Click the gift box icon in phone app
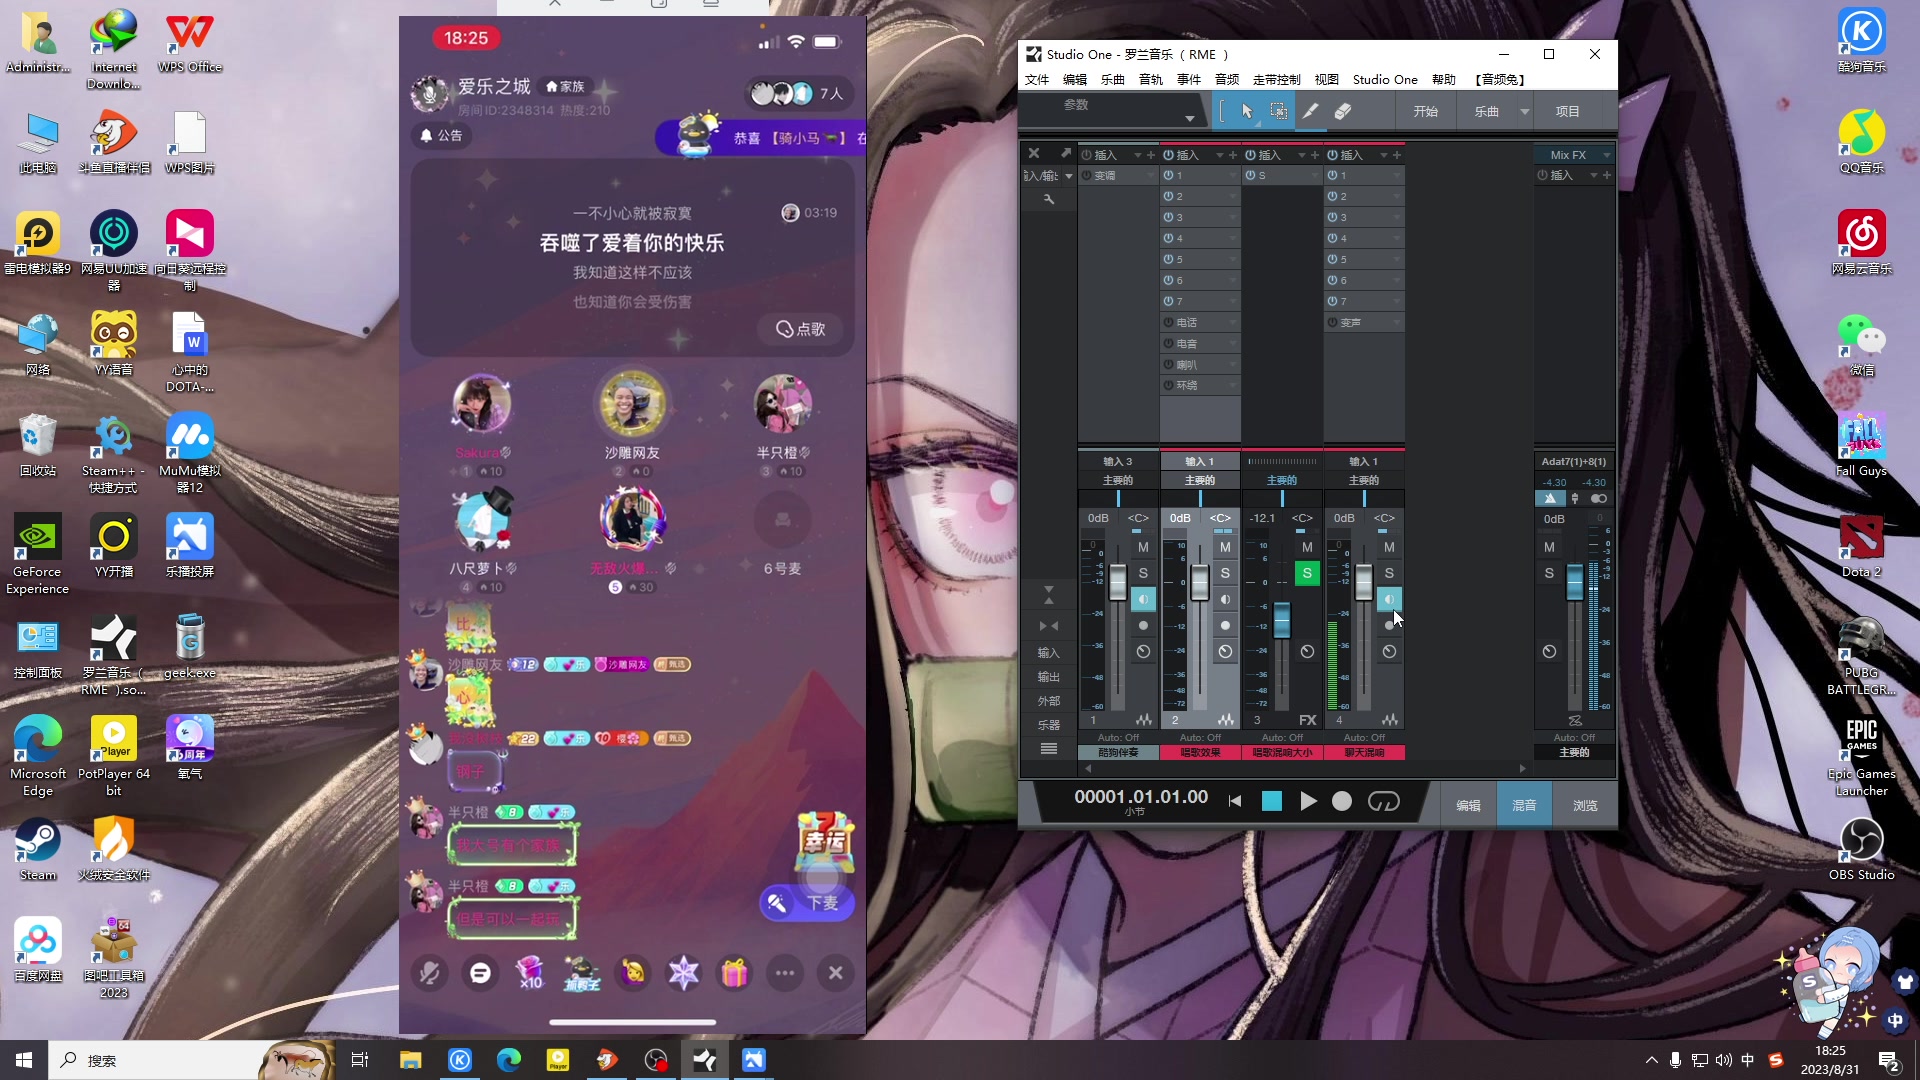The width and height of the screenshot is (1920, 1080). [734, 972]
